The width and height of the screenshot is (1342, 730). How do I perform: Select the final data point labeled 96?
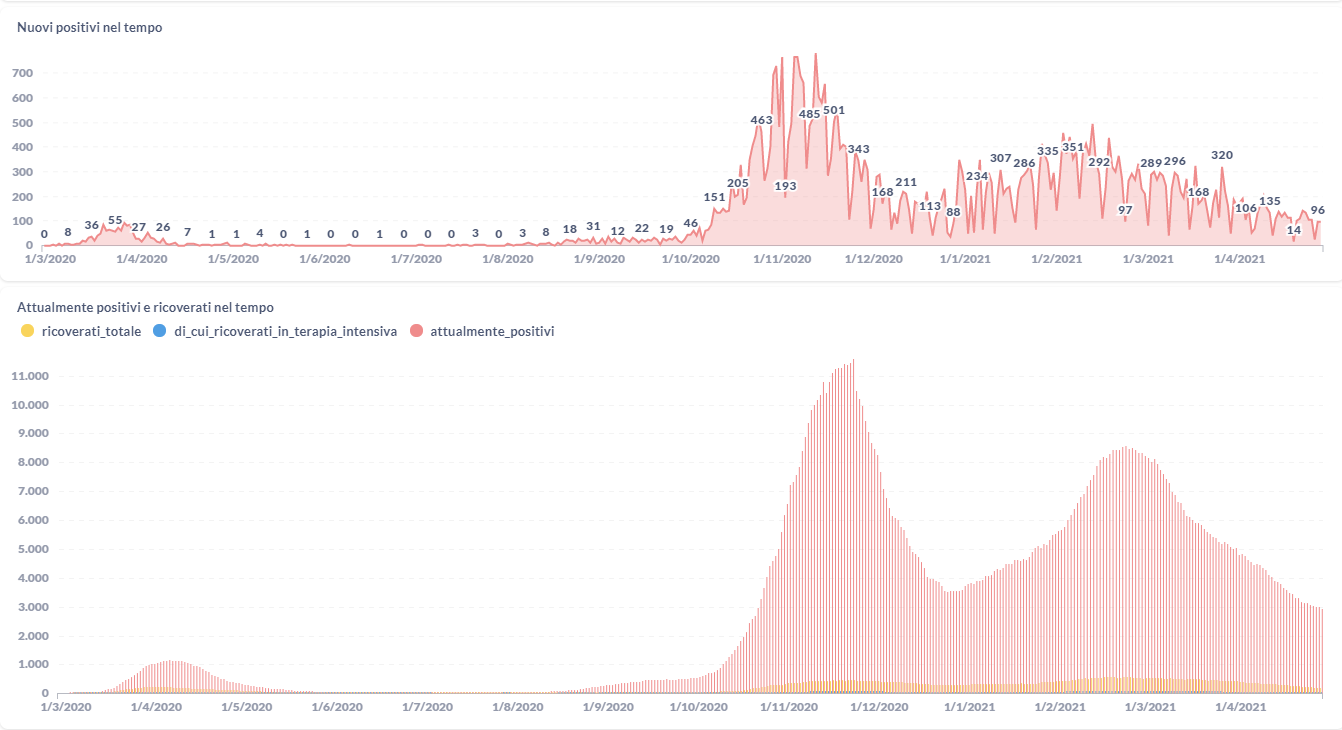[1318, 210]
